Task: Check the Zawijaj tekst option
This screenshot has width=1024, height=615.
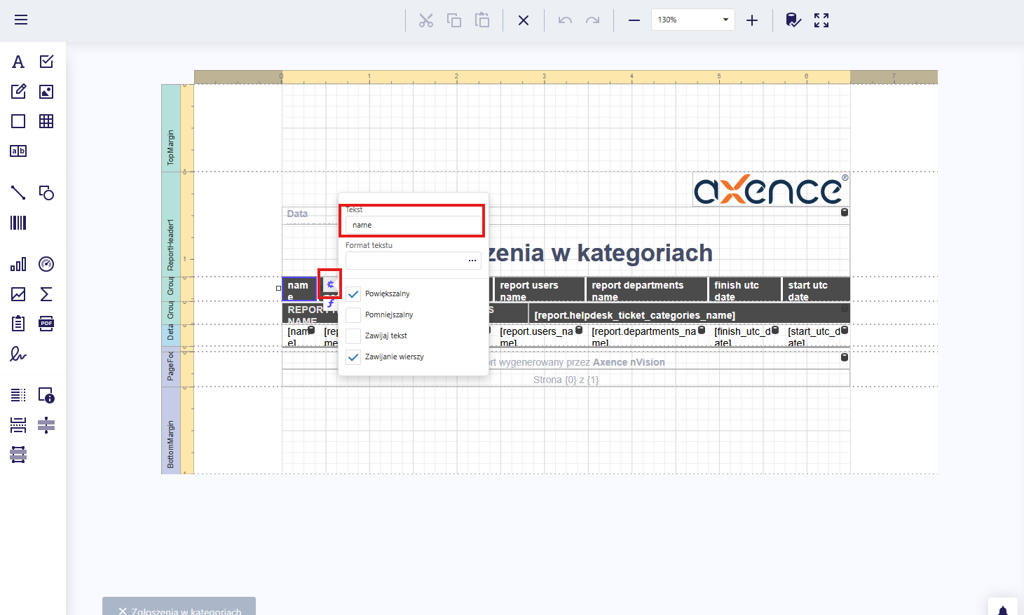Action: [354, 336]
